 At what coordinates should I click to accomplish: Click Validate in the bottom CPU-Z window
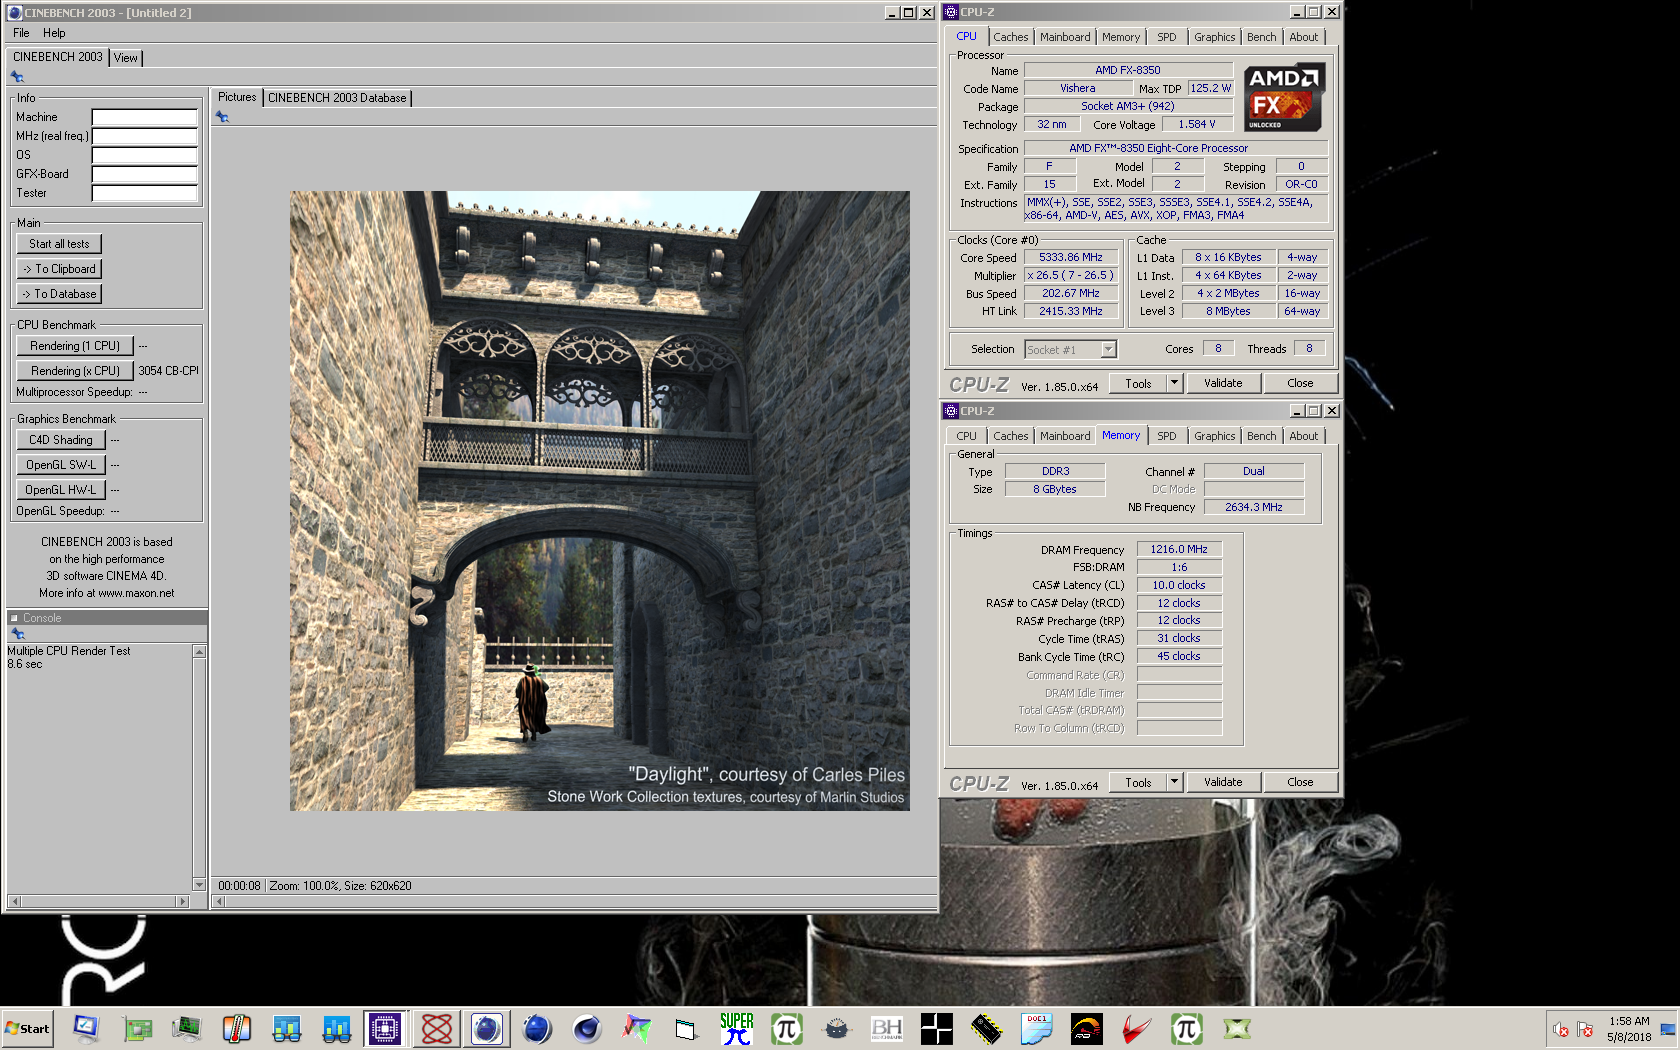click(1223, 782)
